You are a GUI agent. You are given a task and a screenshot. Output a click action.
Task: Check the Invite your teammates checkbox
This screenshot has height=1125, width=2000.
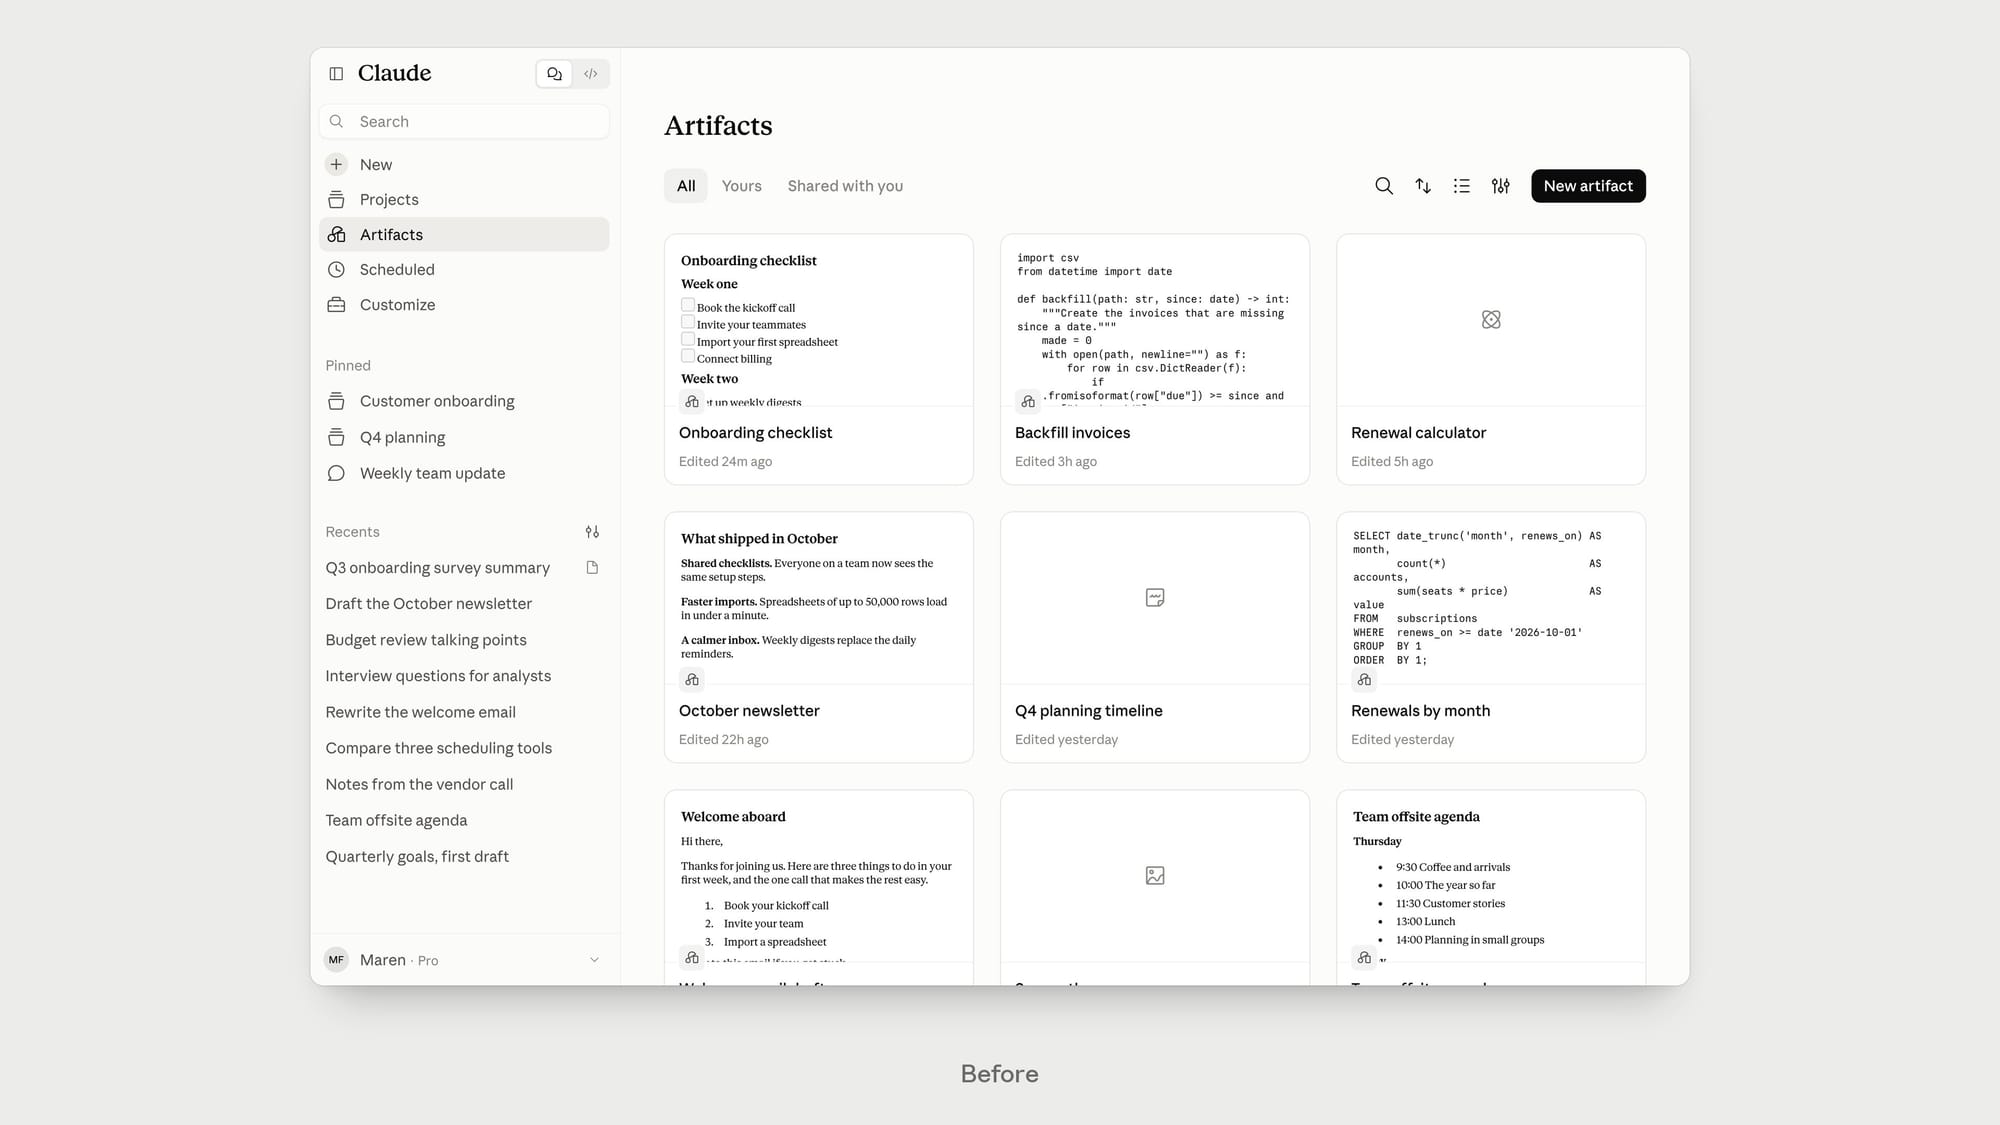click(688, 322)
